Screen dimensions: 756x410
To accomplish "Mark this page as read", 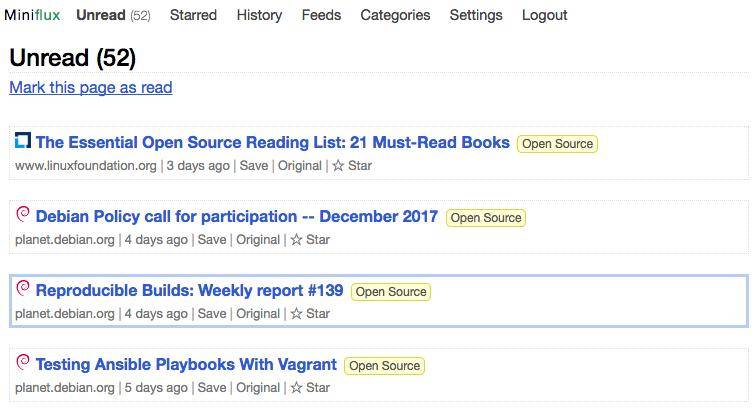I will coord(91,88).
